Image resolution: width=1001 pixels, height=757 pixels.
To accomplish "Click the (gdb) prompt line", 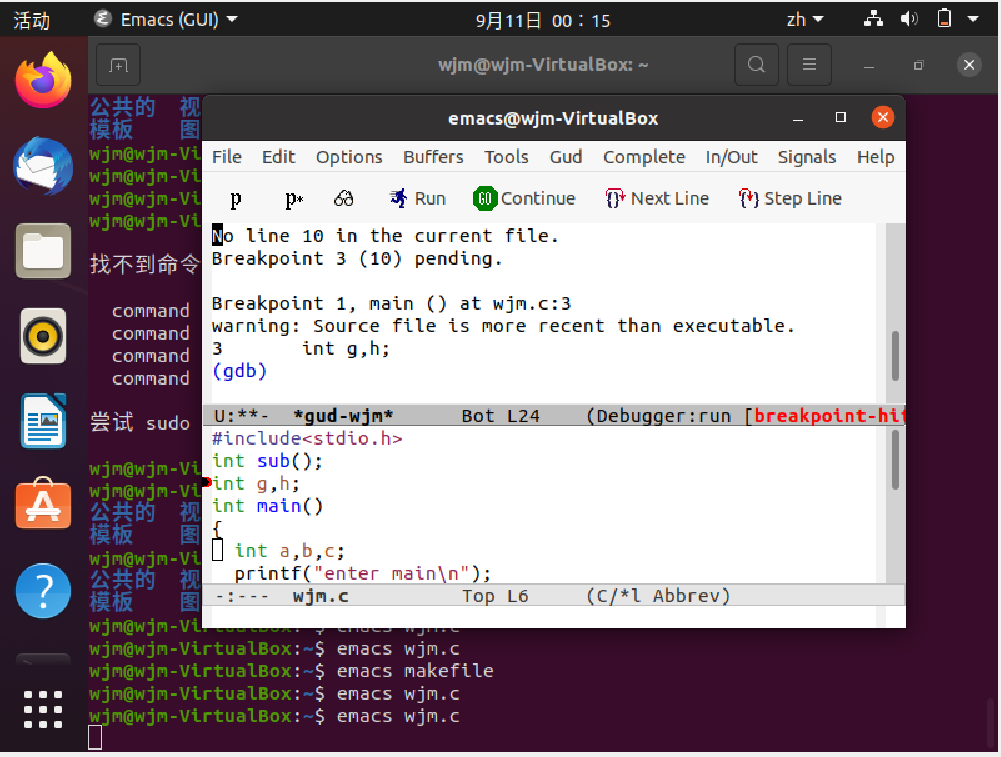I will [239, 371].
